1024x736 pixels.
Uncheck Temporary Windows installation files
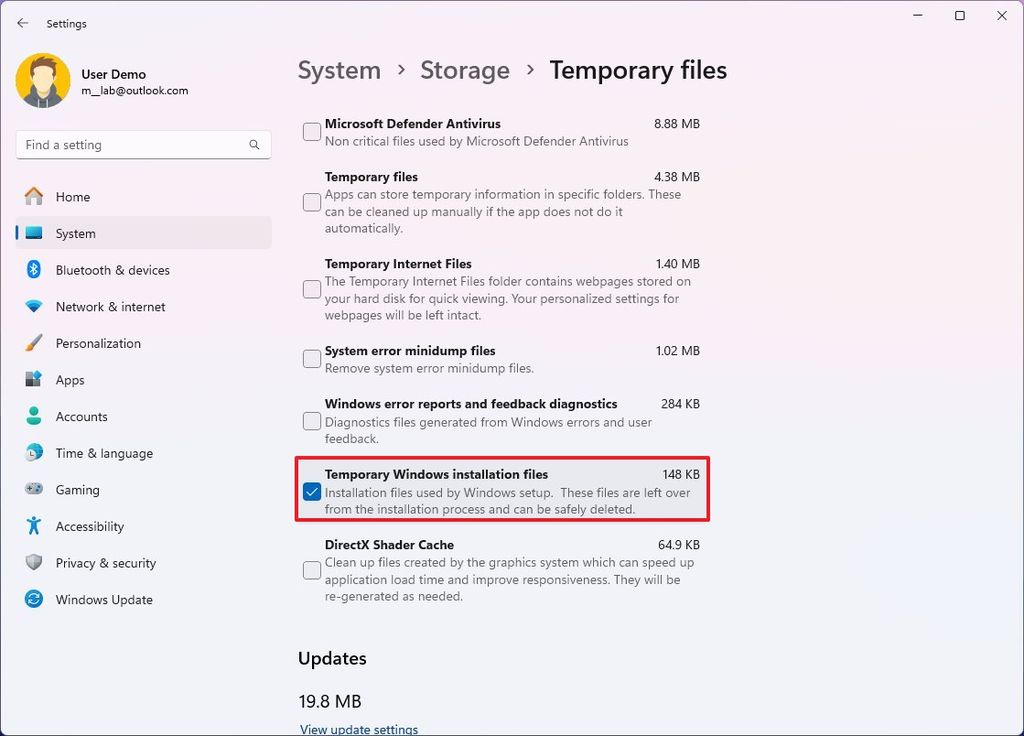(x=311, y=491)
